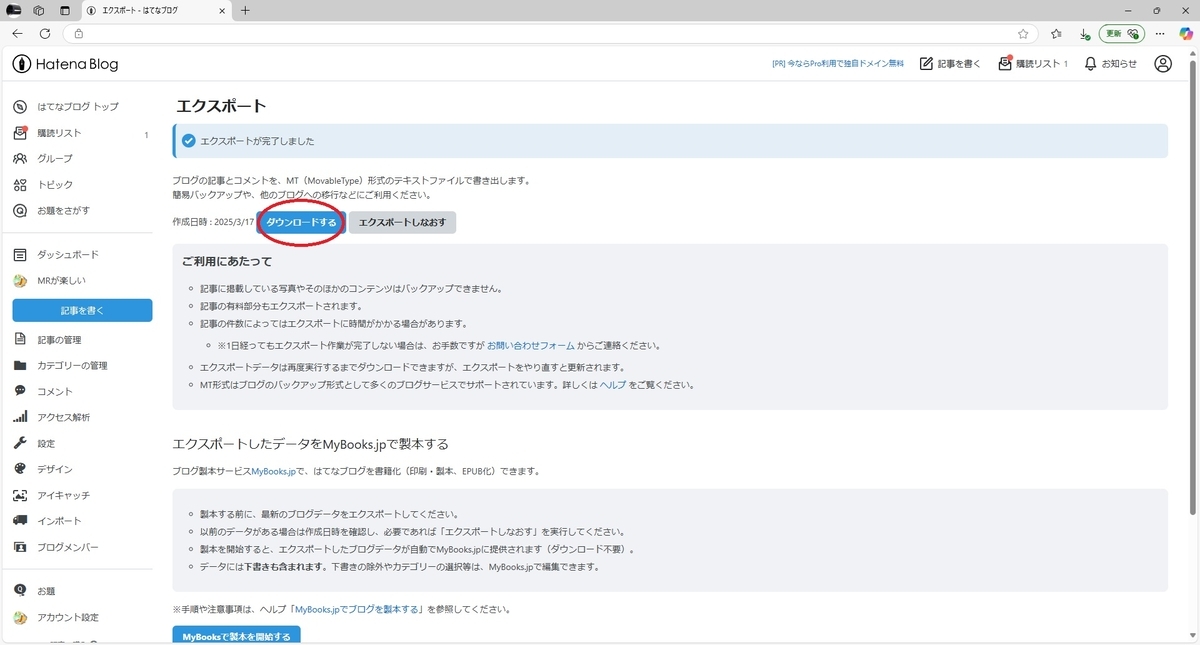
Task: Close the エクスポート browser tab
Action: point(221,10)
